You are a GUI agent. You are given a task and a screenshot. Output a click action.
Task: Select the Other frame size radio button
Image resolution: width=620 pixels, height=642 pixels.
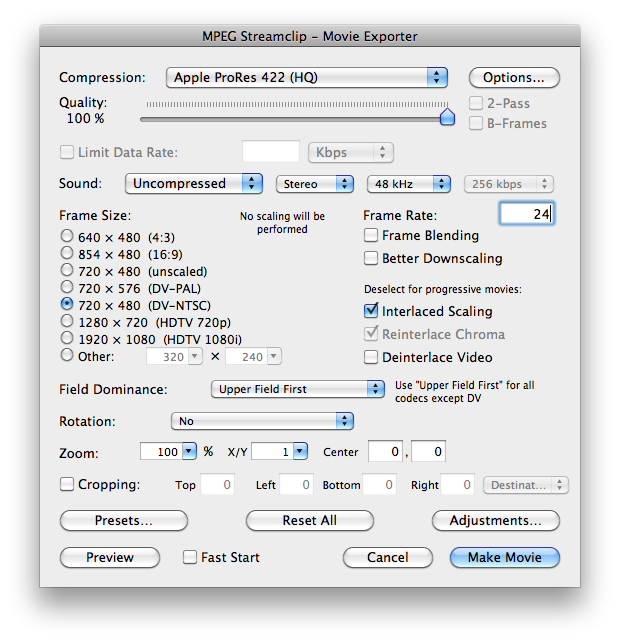[67, 355]
